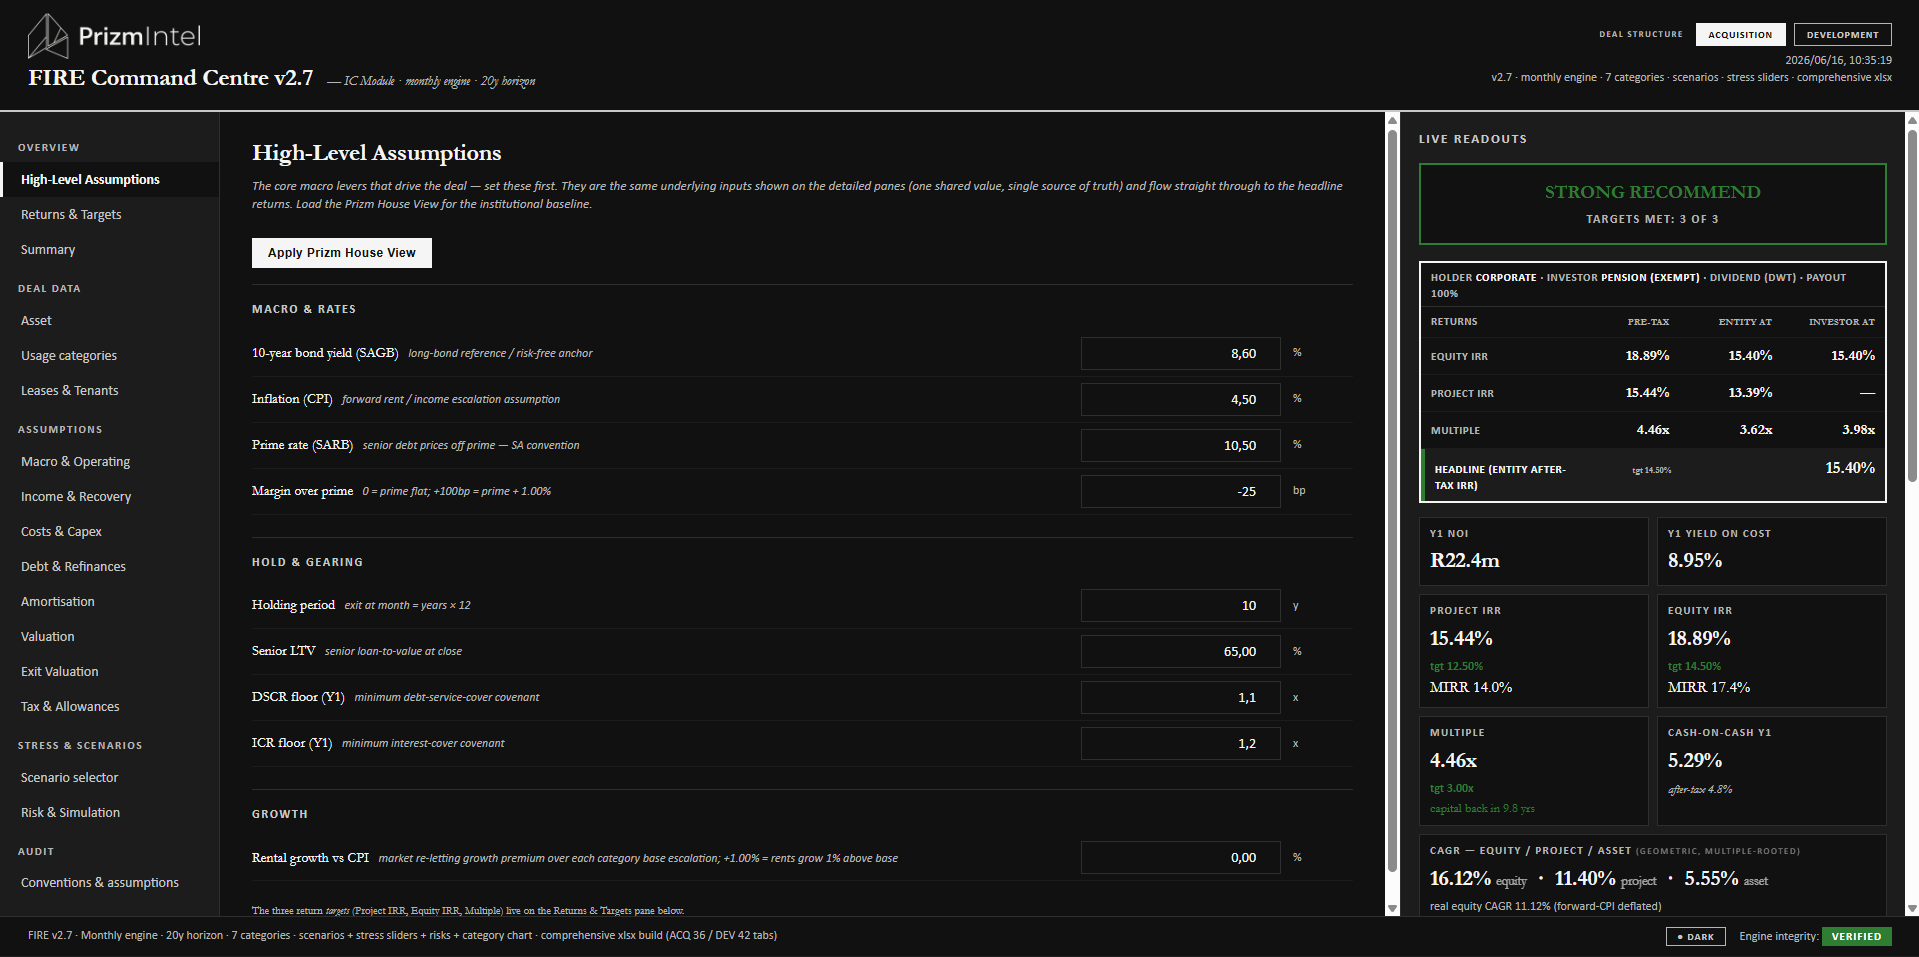The image size is (1919, 957).
Task: Open Returns & Targets section
Action: (109, 215)
